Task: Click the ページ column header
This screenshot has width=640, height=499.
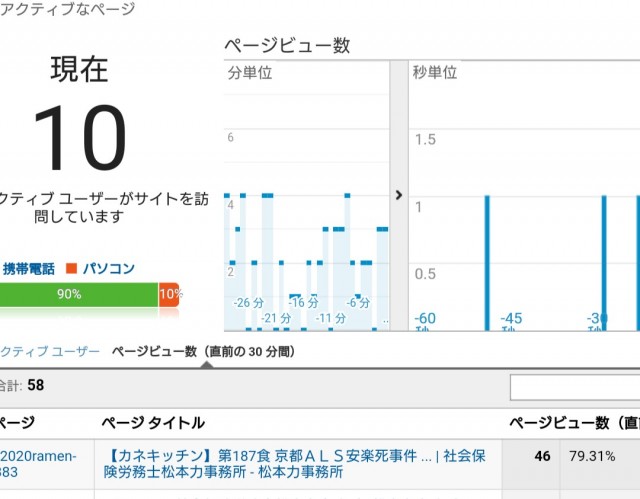Action: (x=18, y=422)
